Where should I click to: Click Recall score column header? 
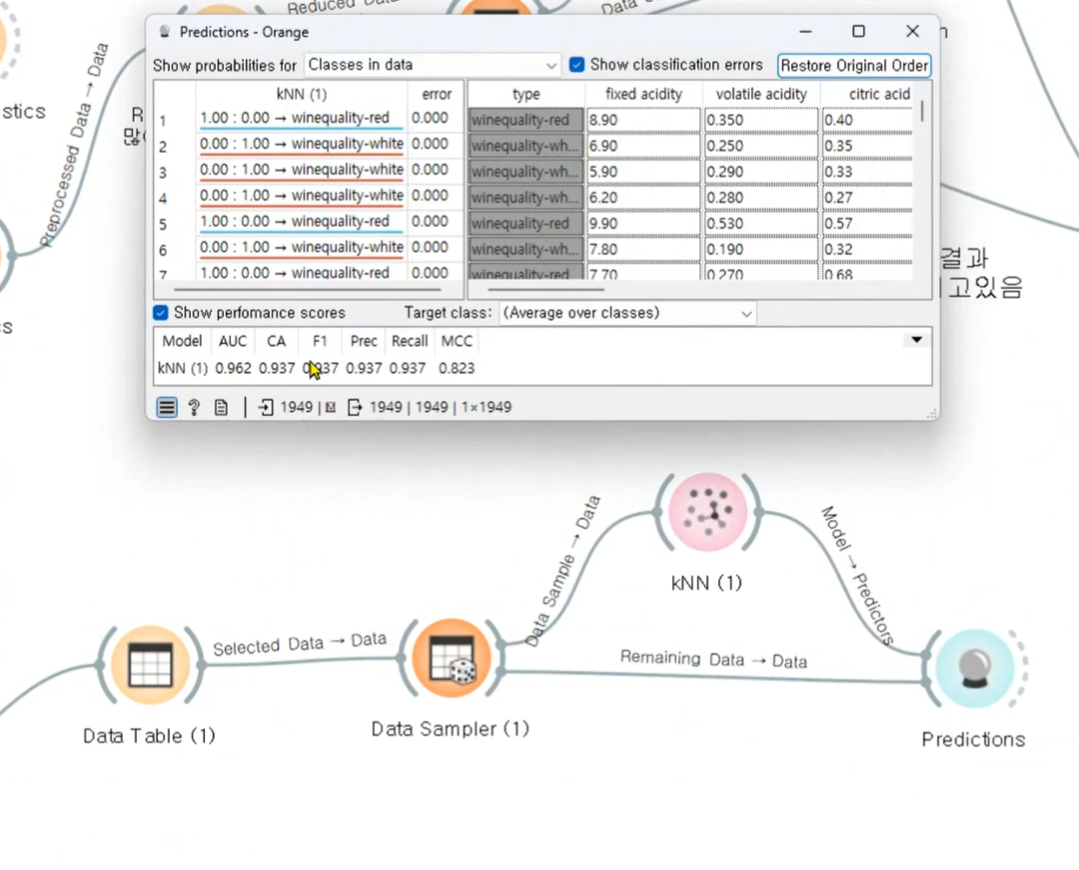click(x=409, y=341)
